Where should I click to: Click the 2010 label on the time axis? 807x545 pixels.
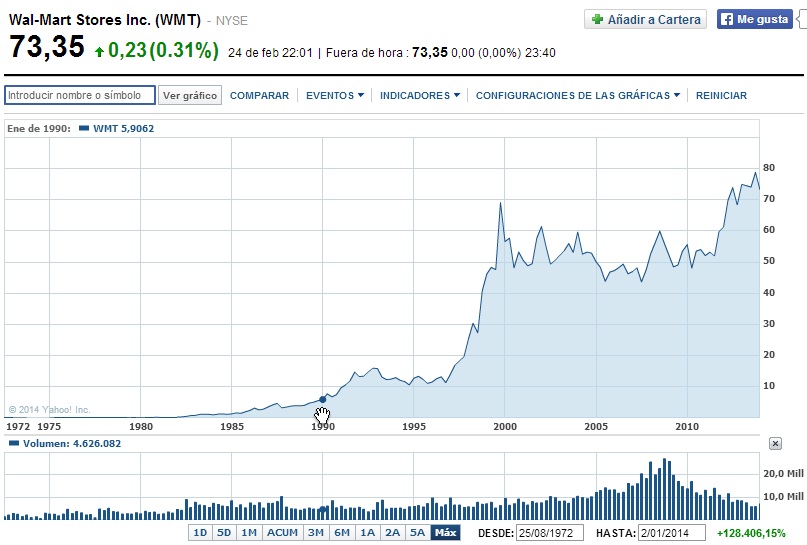click(687, 427)
